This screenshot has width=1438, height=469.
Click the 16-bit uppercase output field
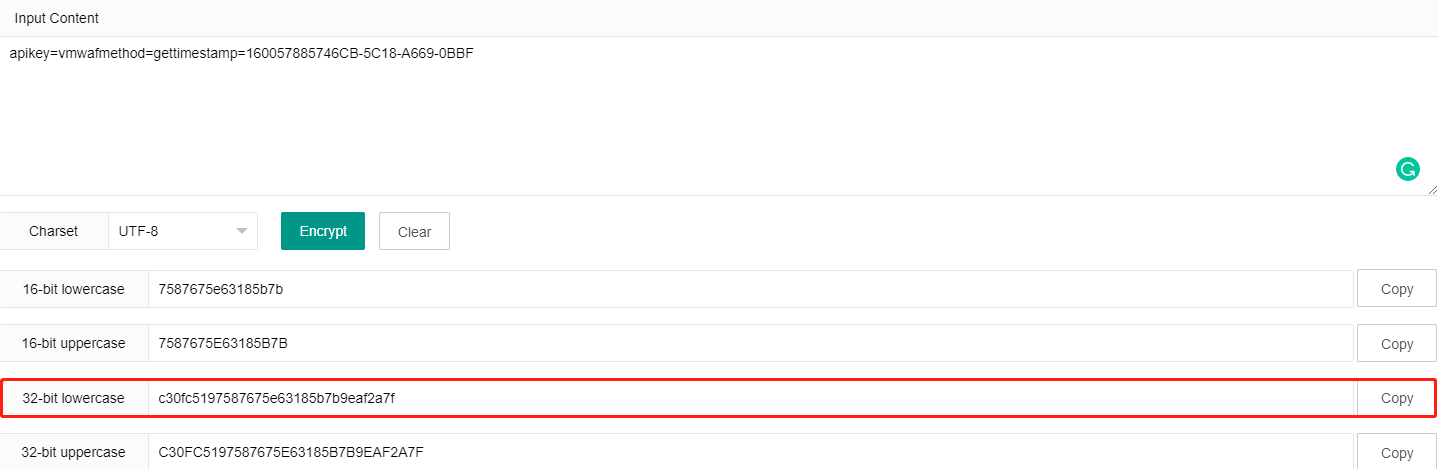(x=751, y=343)
